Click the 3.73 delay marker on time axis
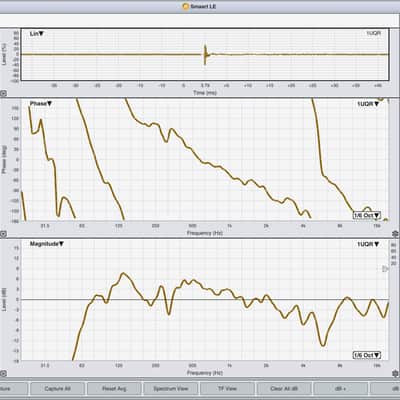The height and width of the screenshot is (400, 400). coord(205,86)
